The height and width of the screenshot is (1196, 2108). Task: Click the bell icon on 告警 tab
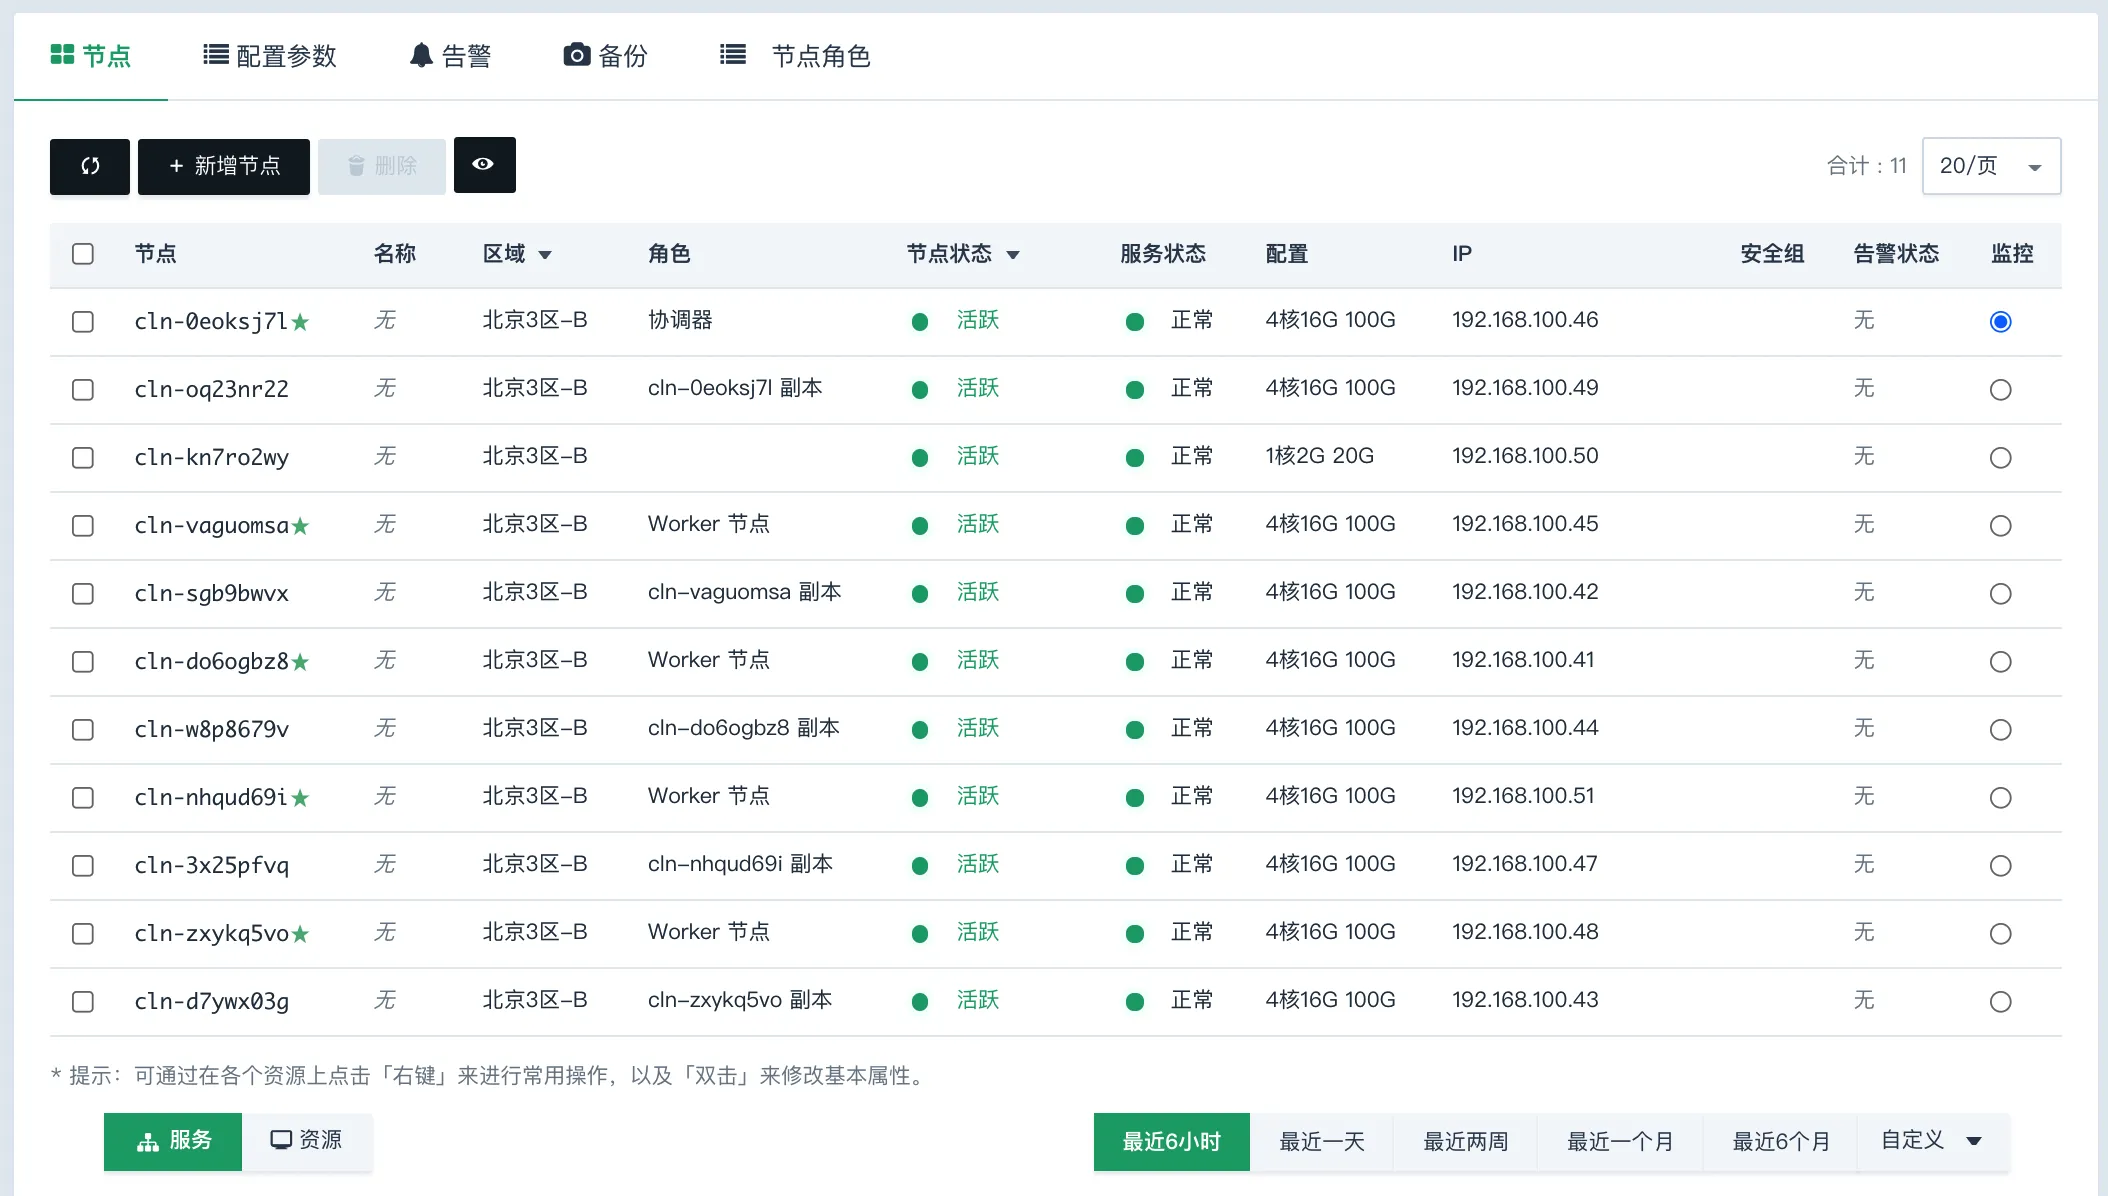[421, 55]
